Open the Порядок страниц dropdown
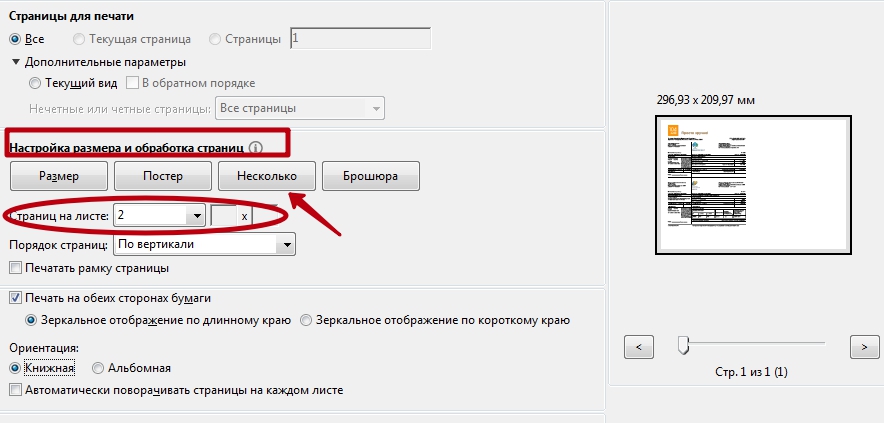The width and height of the screenshot is (884, 423). pos(287,243)
